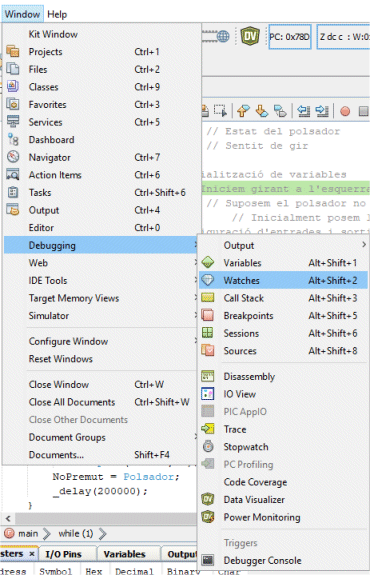370x575 pixels.
Task: Click the Power Monitoring icon
Action: click(x=208, y=517)
